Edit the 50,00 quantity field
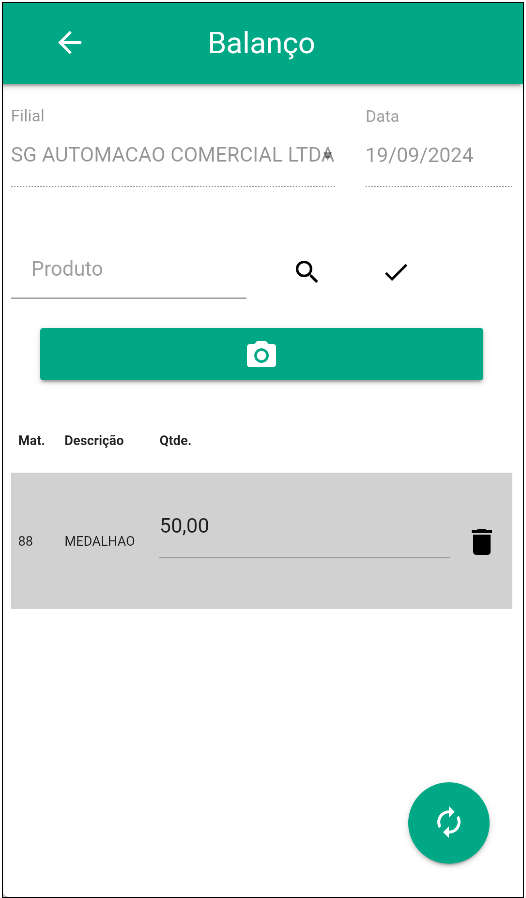The width and height of the screenshot is (526, 898). click(304, 534)
